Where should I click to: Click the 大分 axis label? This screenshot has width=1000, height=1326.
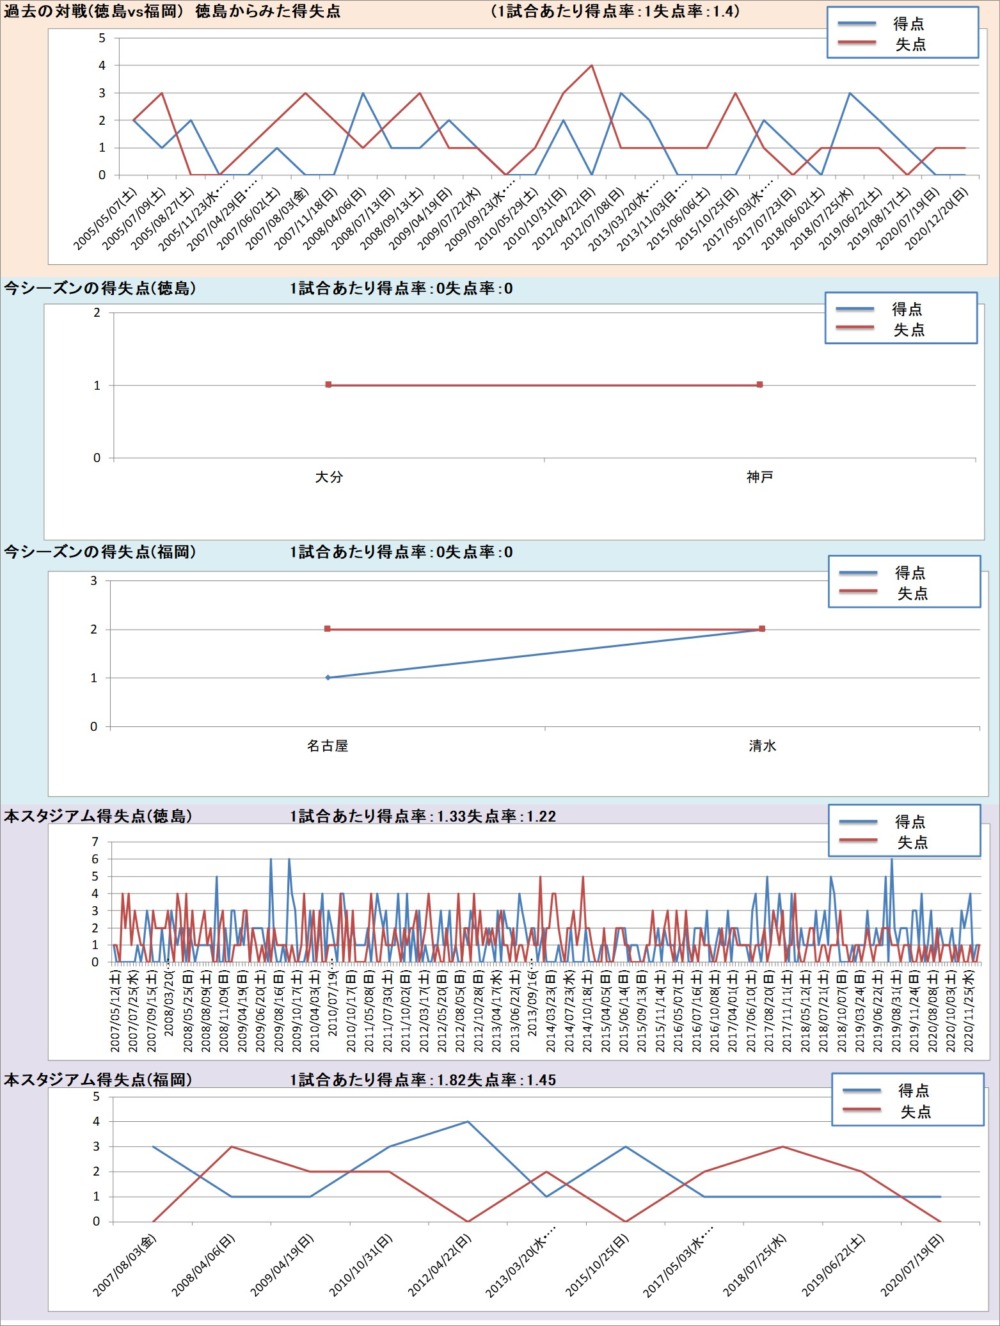(x=329, y=477)
